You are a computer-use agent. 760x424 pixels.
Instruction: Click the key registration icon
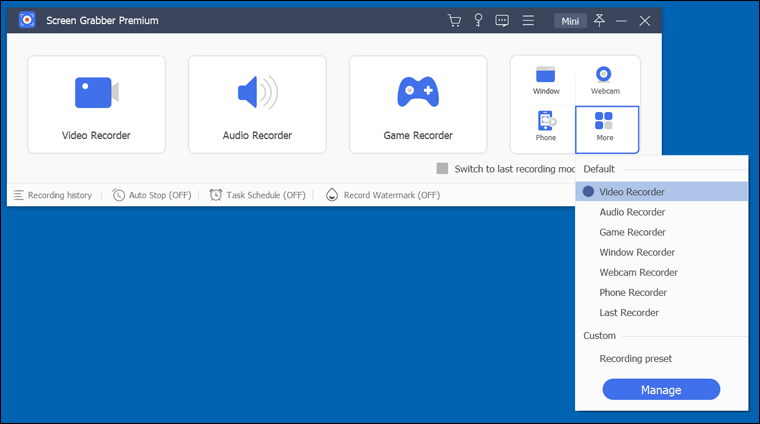[x=478, y=20]
